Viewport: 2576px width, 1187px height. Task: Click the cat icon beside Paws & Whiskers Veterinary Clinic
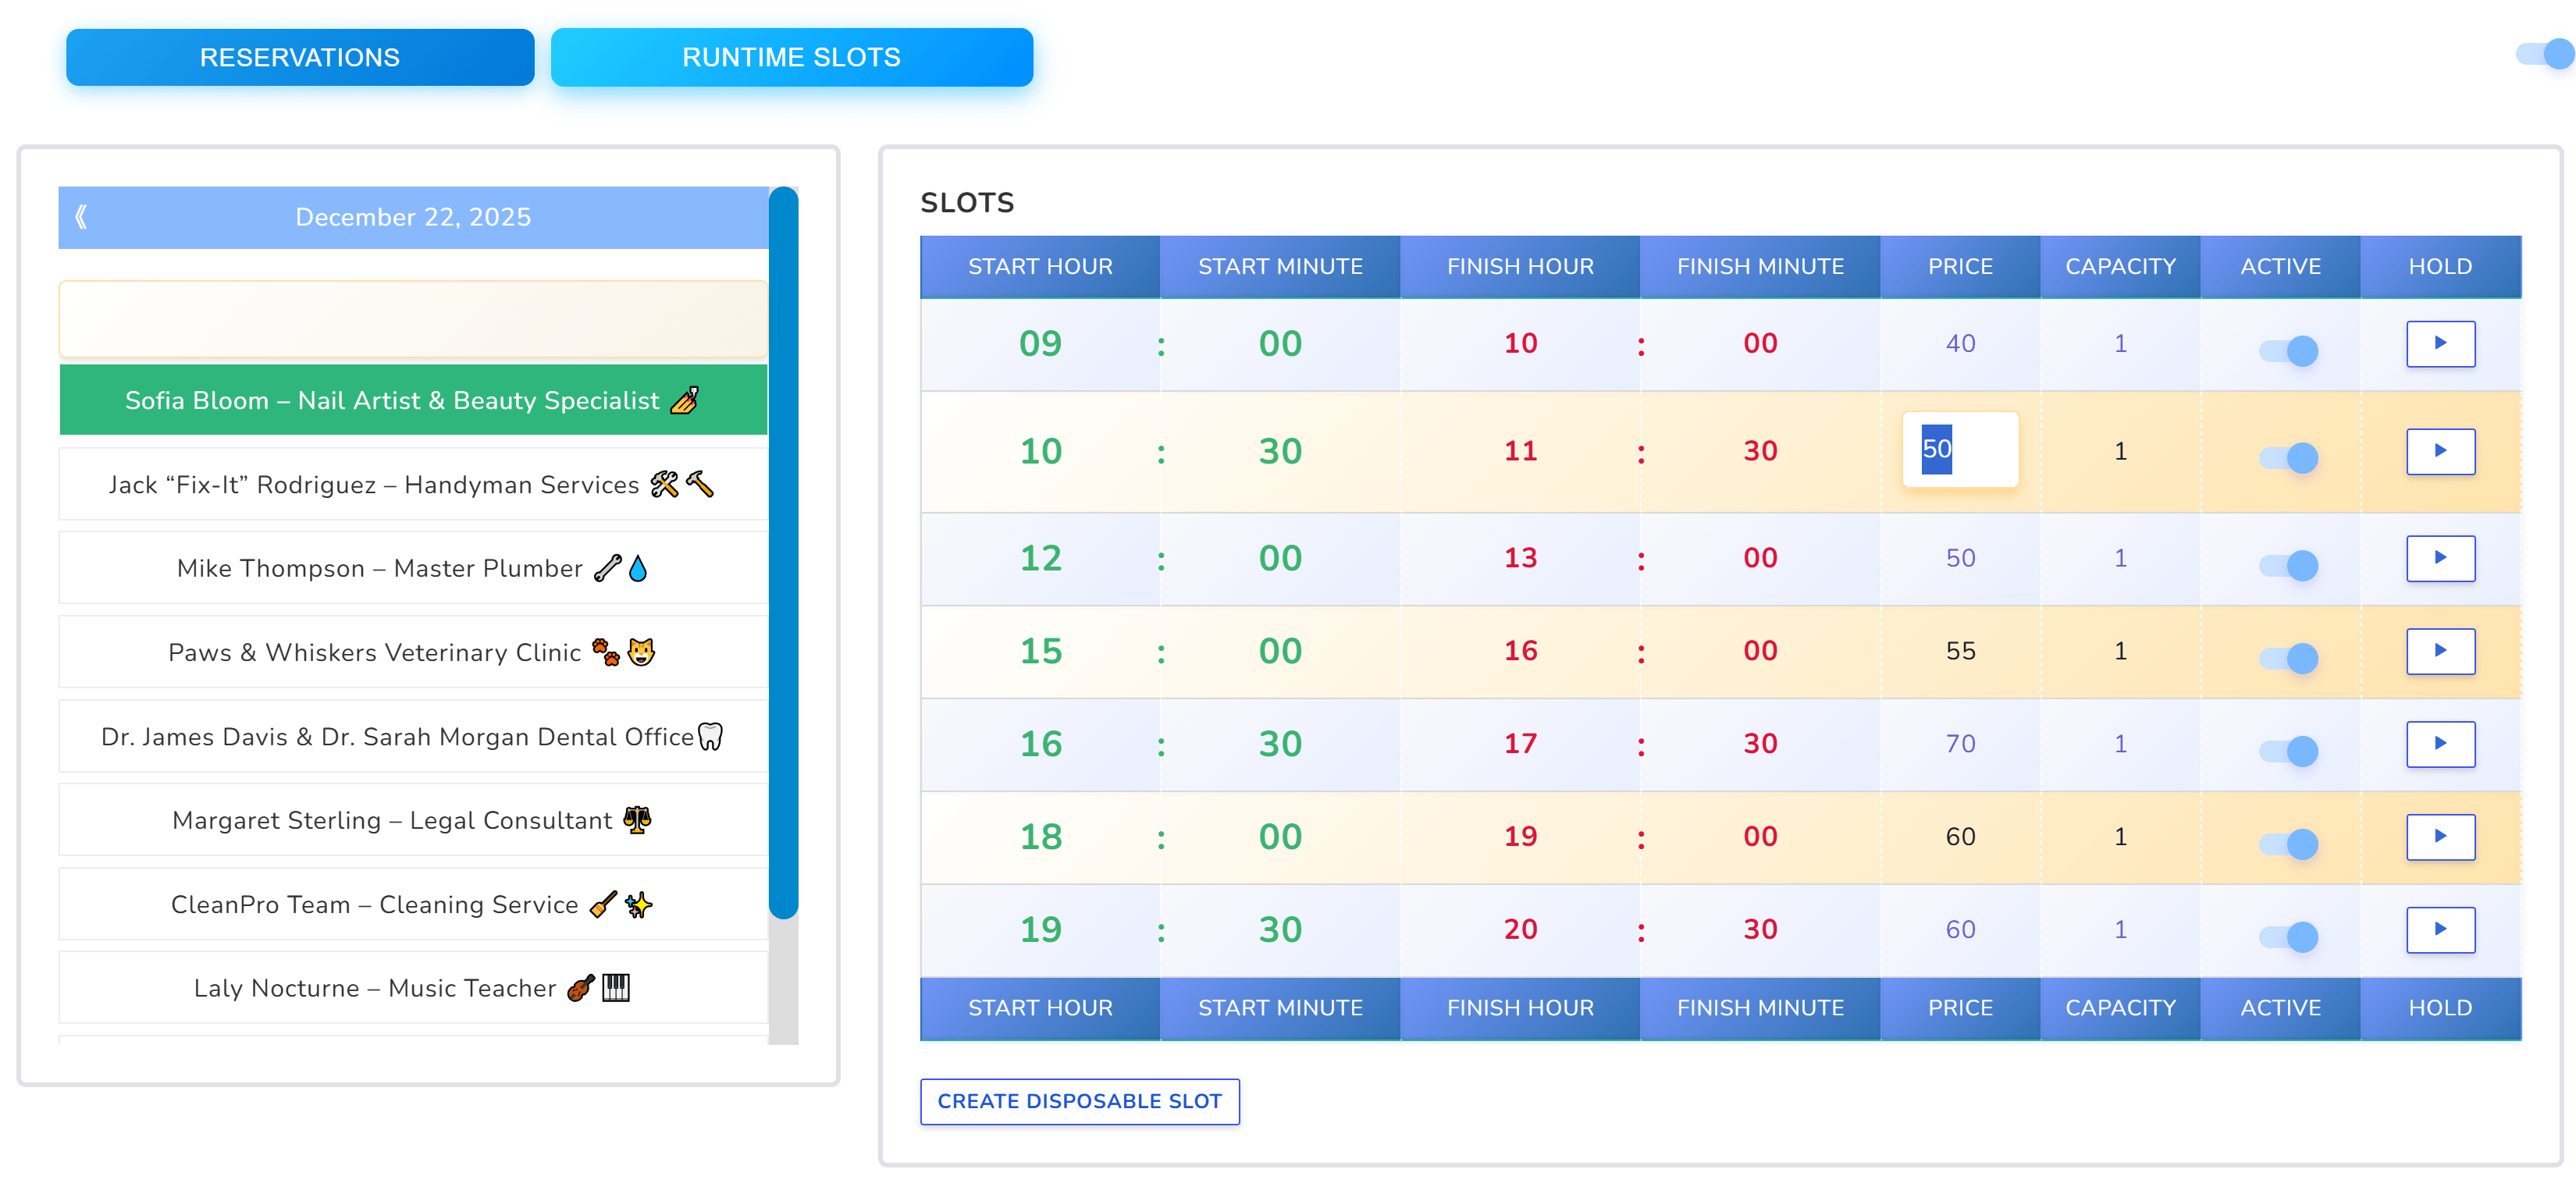pos(641,651)
